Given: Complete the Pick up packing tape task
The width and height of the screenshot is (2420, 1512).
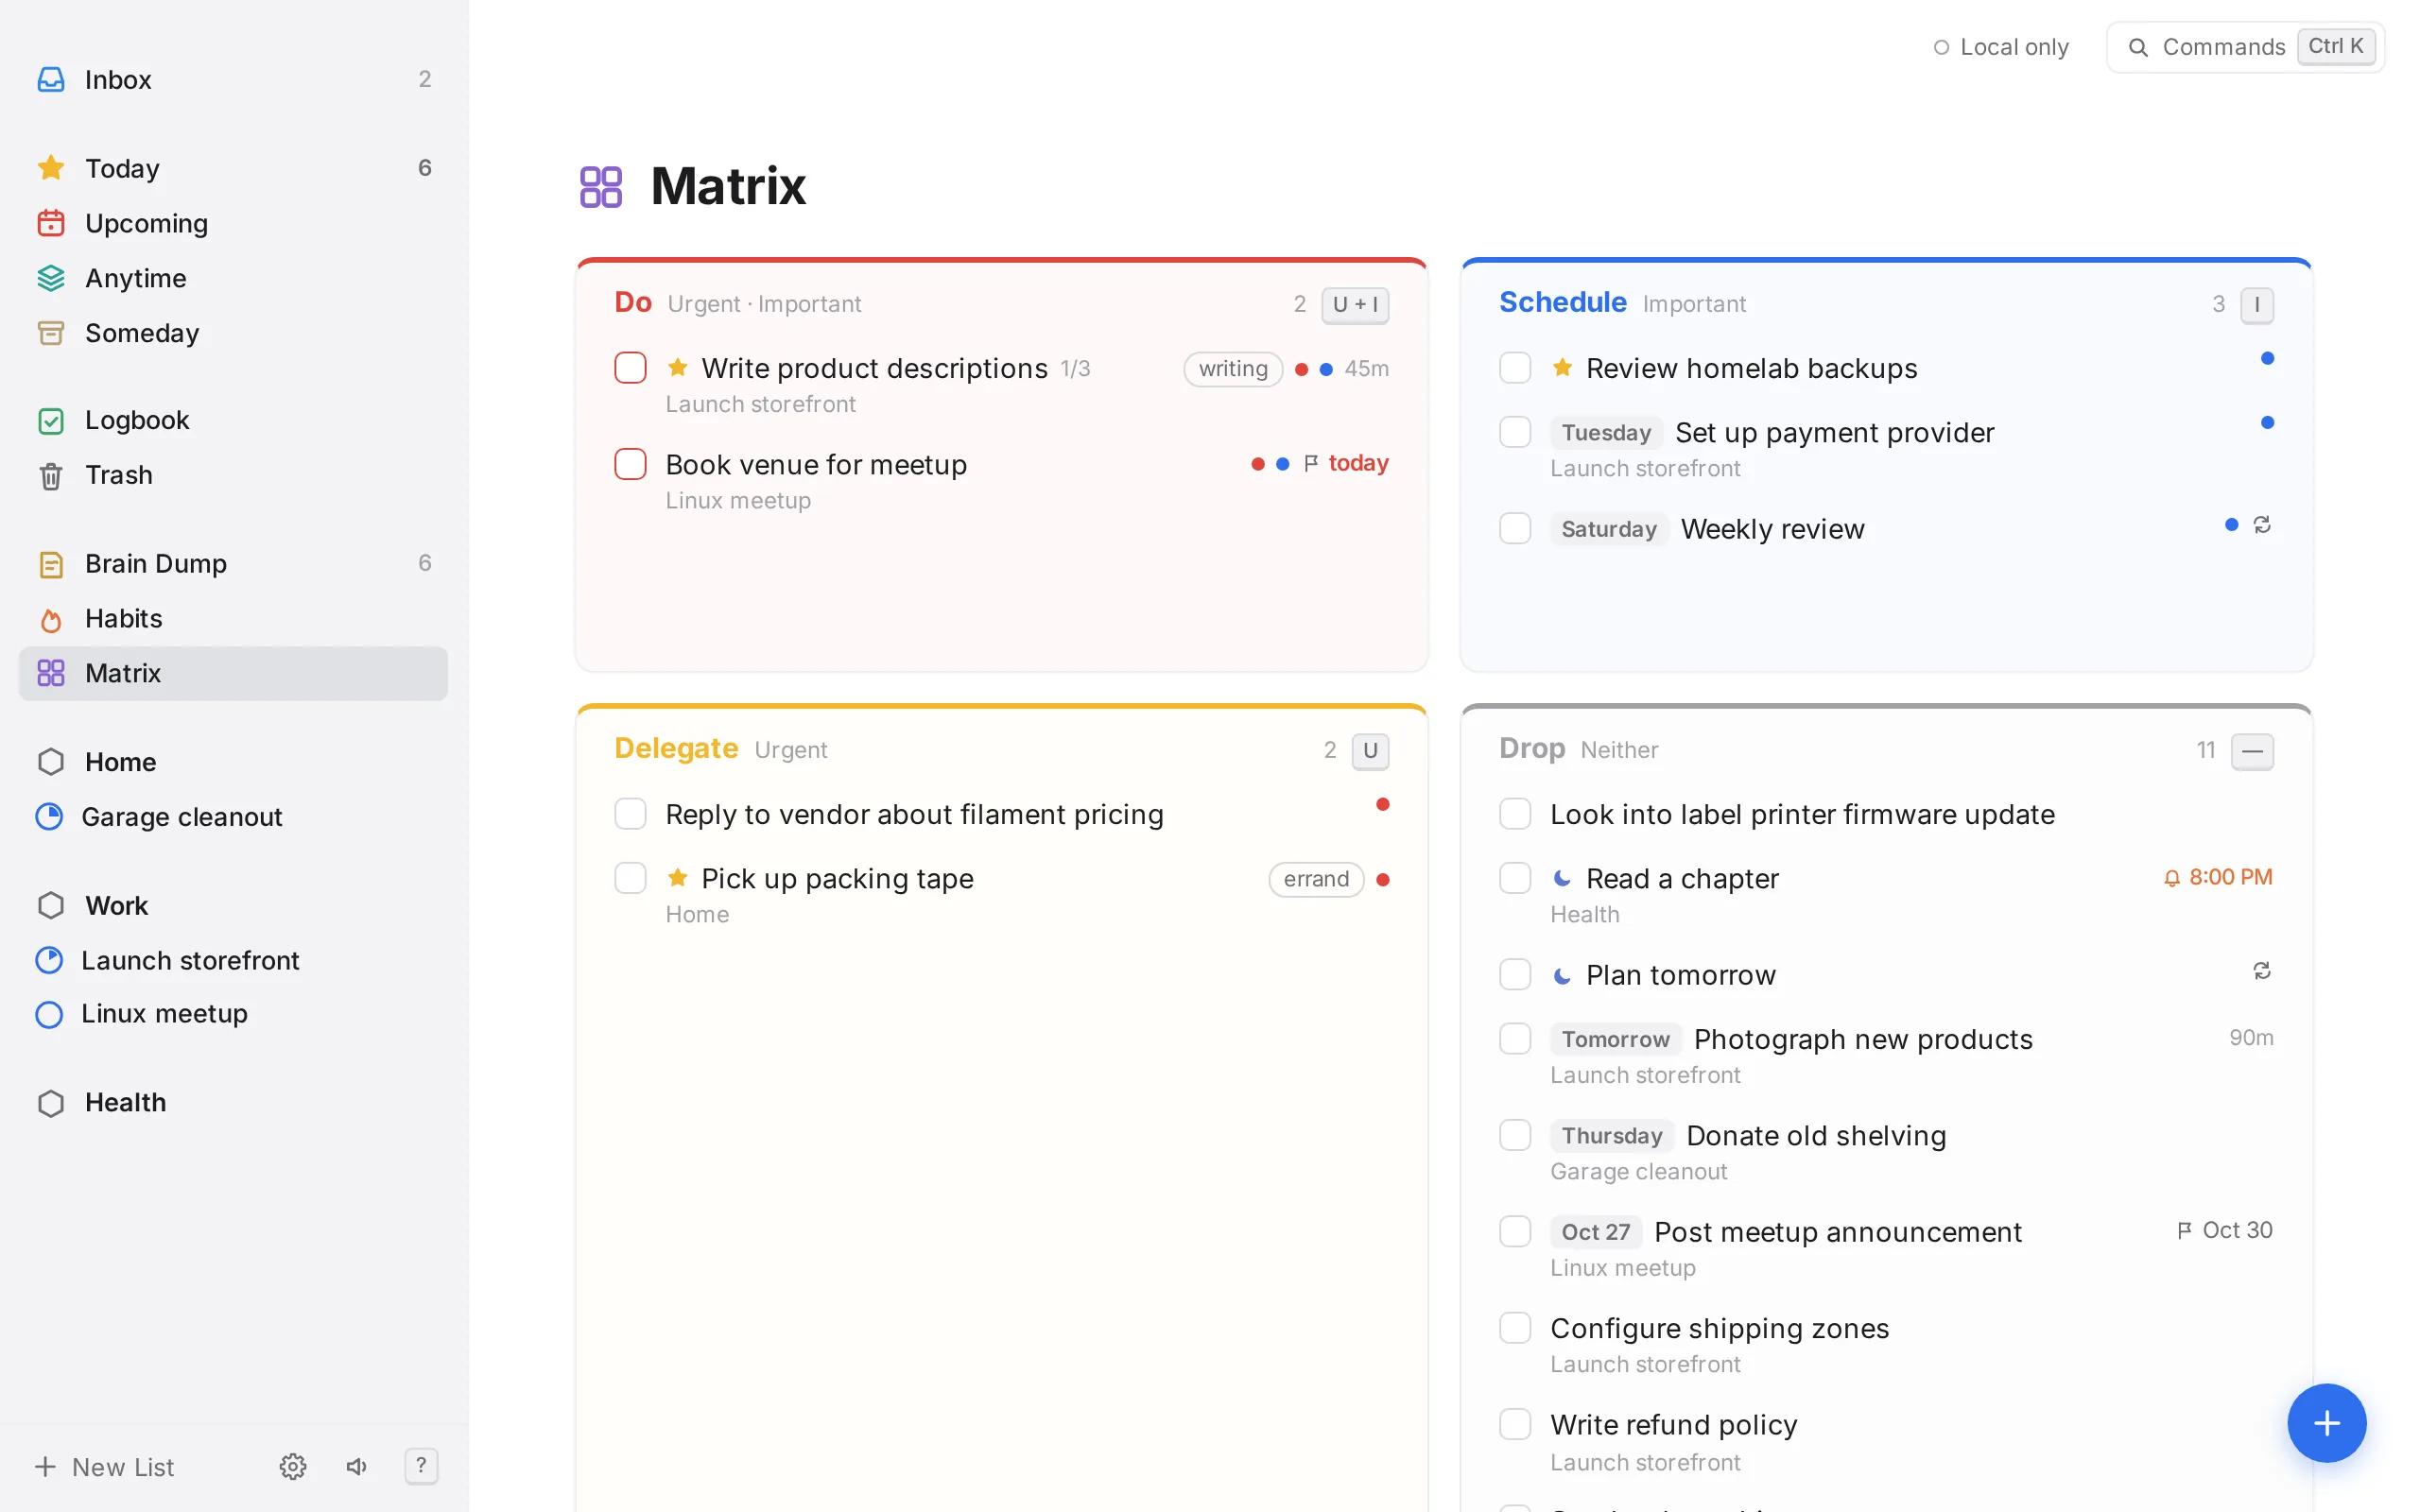Looking at the screenshot, I should [630, 878].
